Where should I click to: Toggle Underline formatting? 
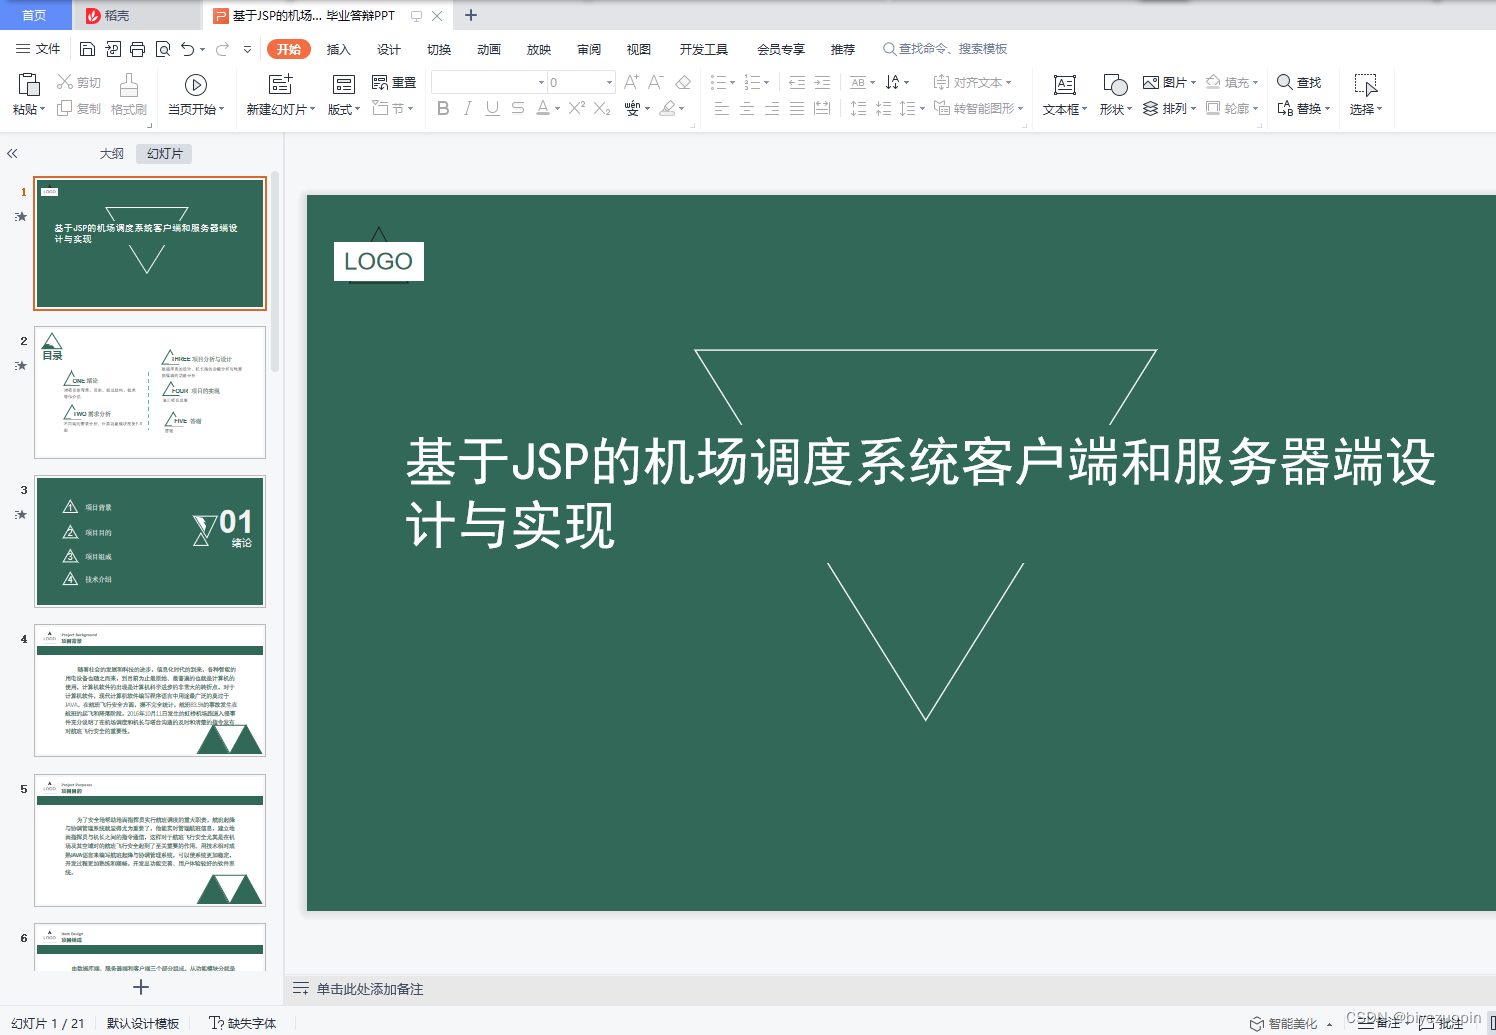tap(492, 108)
